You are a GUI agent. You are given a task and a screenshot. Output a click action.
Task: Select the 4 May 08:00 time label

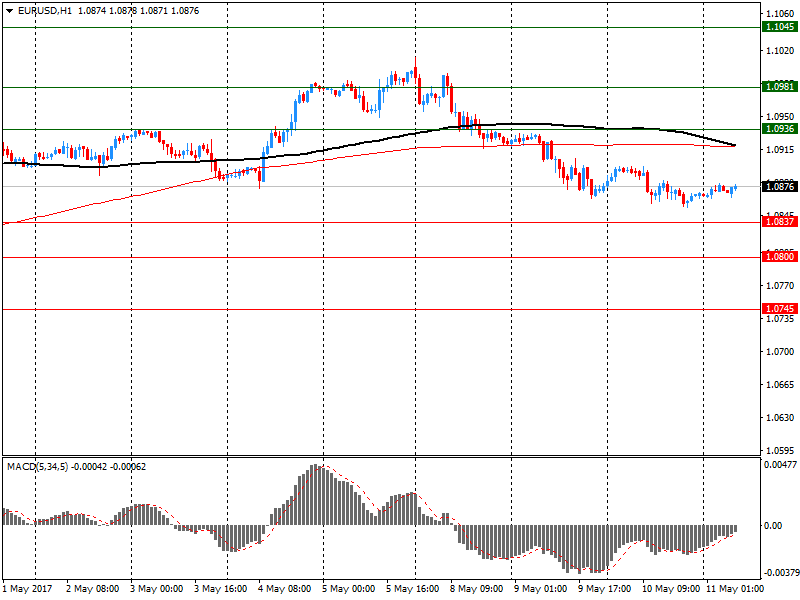pyautogui.click(x=285, y=589)
